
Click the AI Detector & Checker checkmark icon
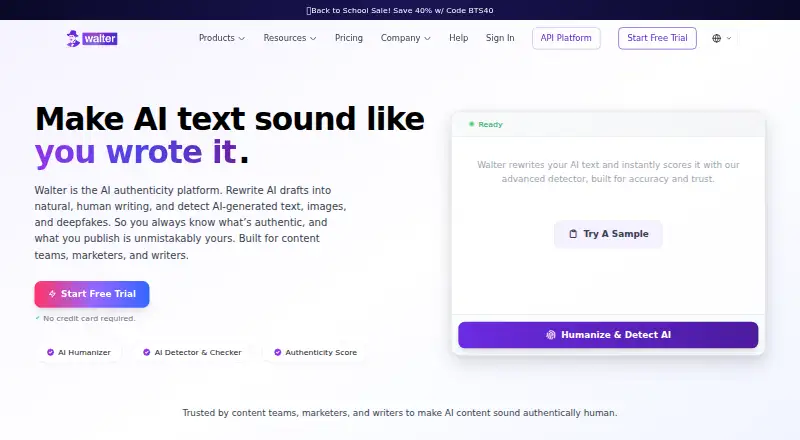tap(146, 352)
